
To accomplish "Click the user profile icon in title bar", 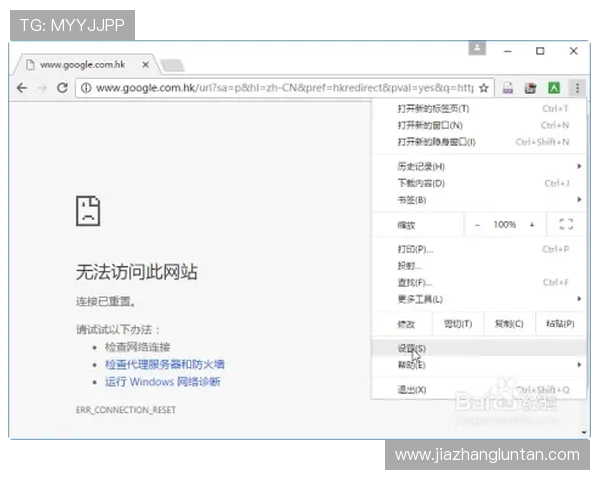I will point(477,48).
